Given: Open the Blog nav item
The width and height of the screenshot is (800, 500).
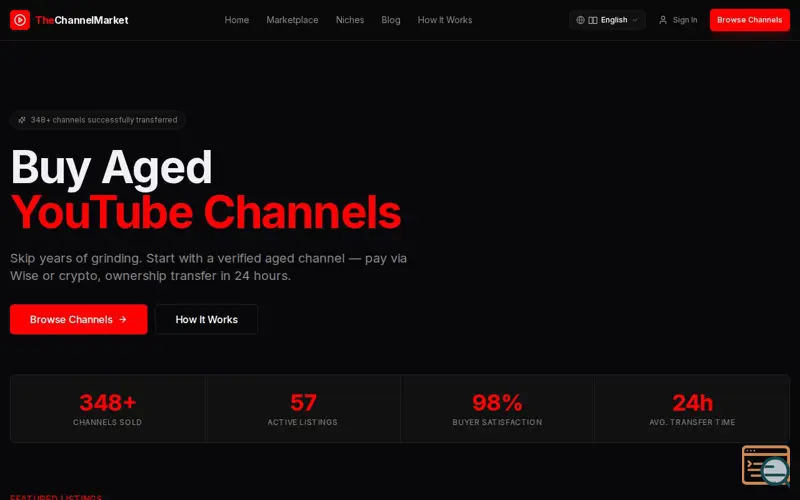Looking at the screenshot, I should [x=391, y=20].
